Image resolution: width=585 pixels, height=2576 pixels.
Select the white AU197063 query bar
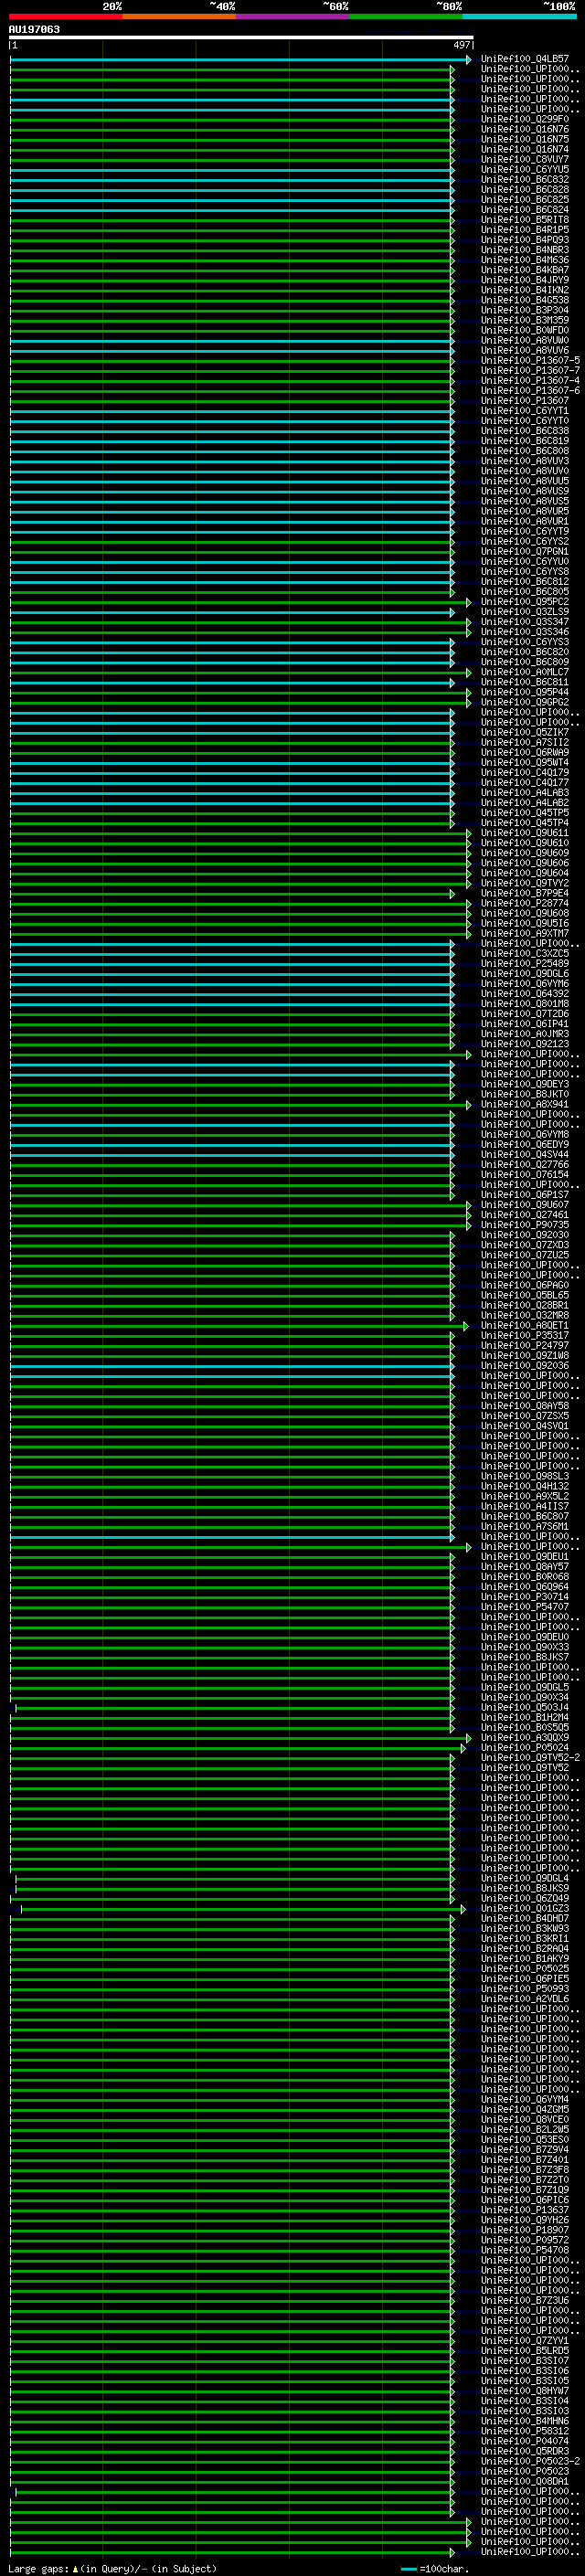pyautogui.click(x=241, y=38)
